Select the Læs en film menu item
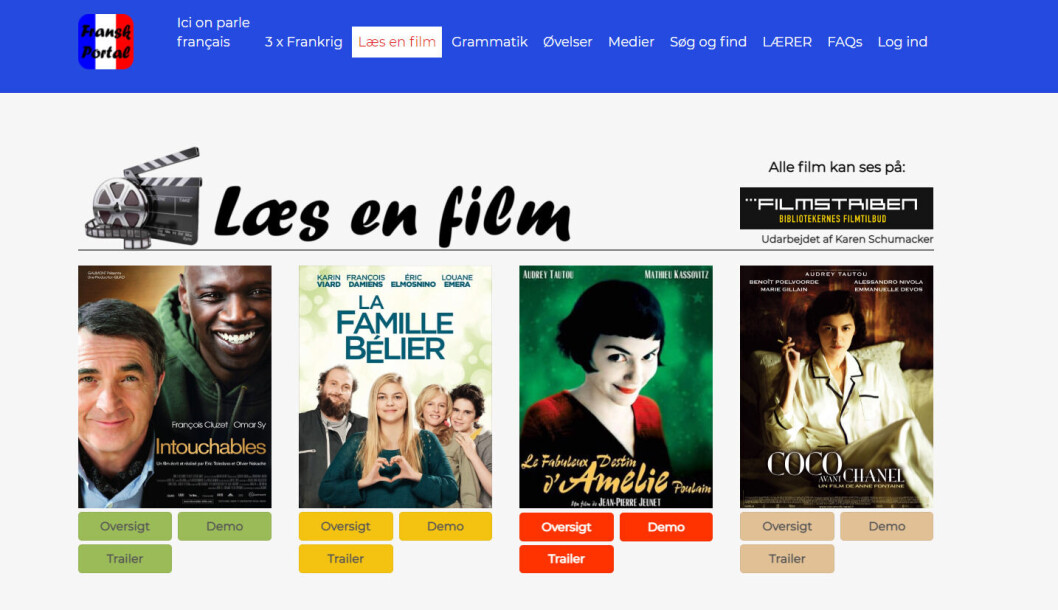 397,42
